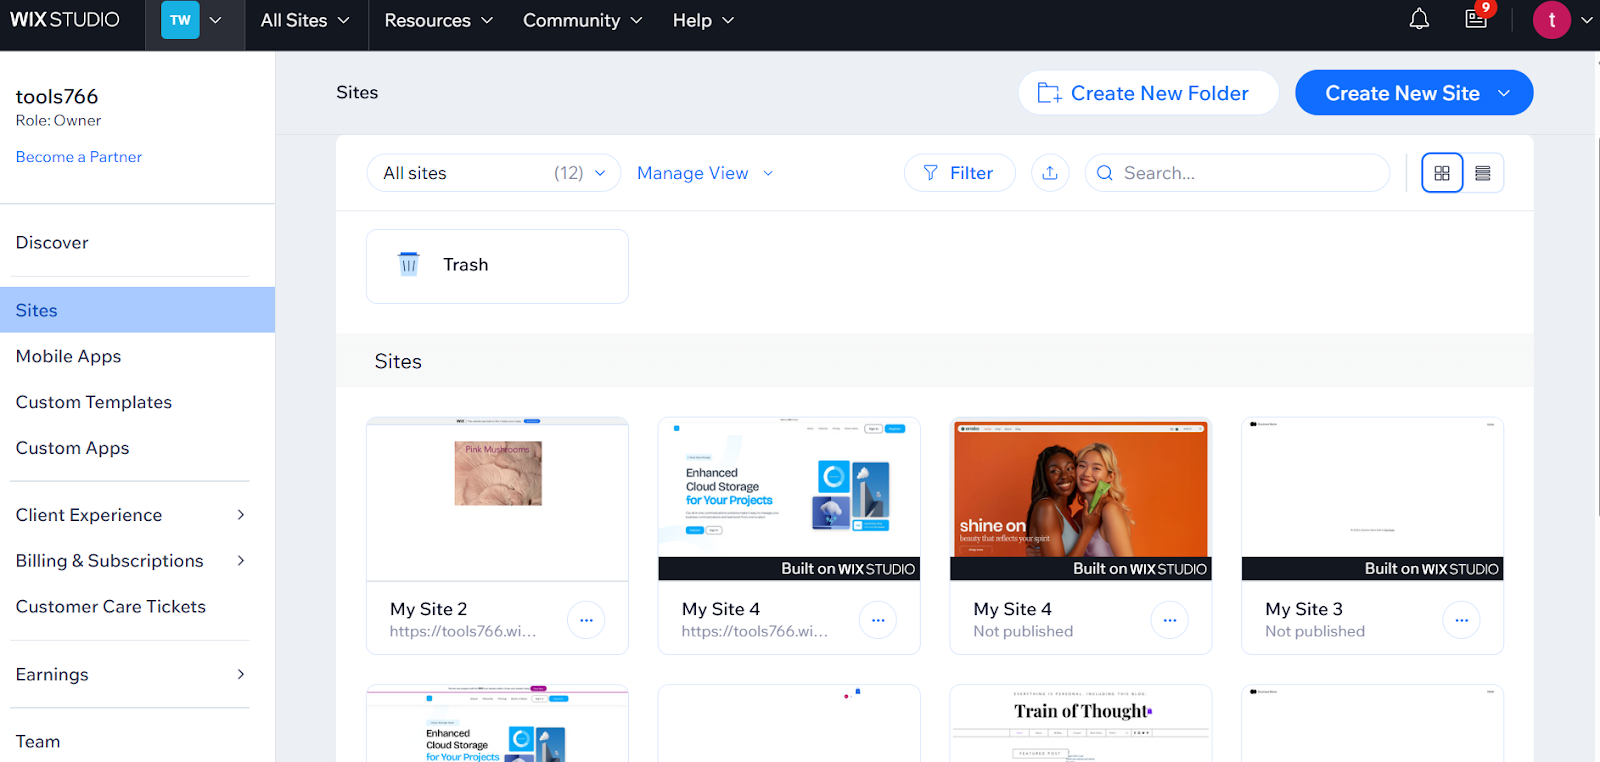This screenshot has width=1600, height=762.
Task: Expand the Manage View dropdown
Action: [705, 173]
